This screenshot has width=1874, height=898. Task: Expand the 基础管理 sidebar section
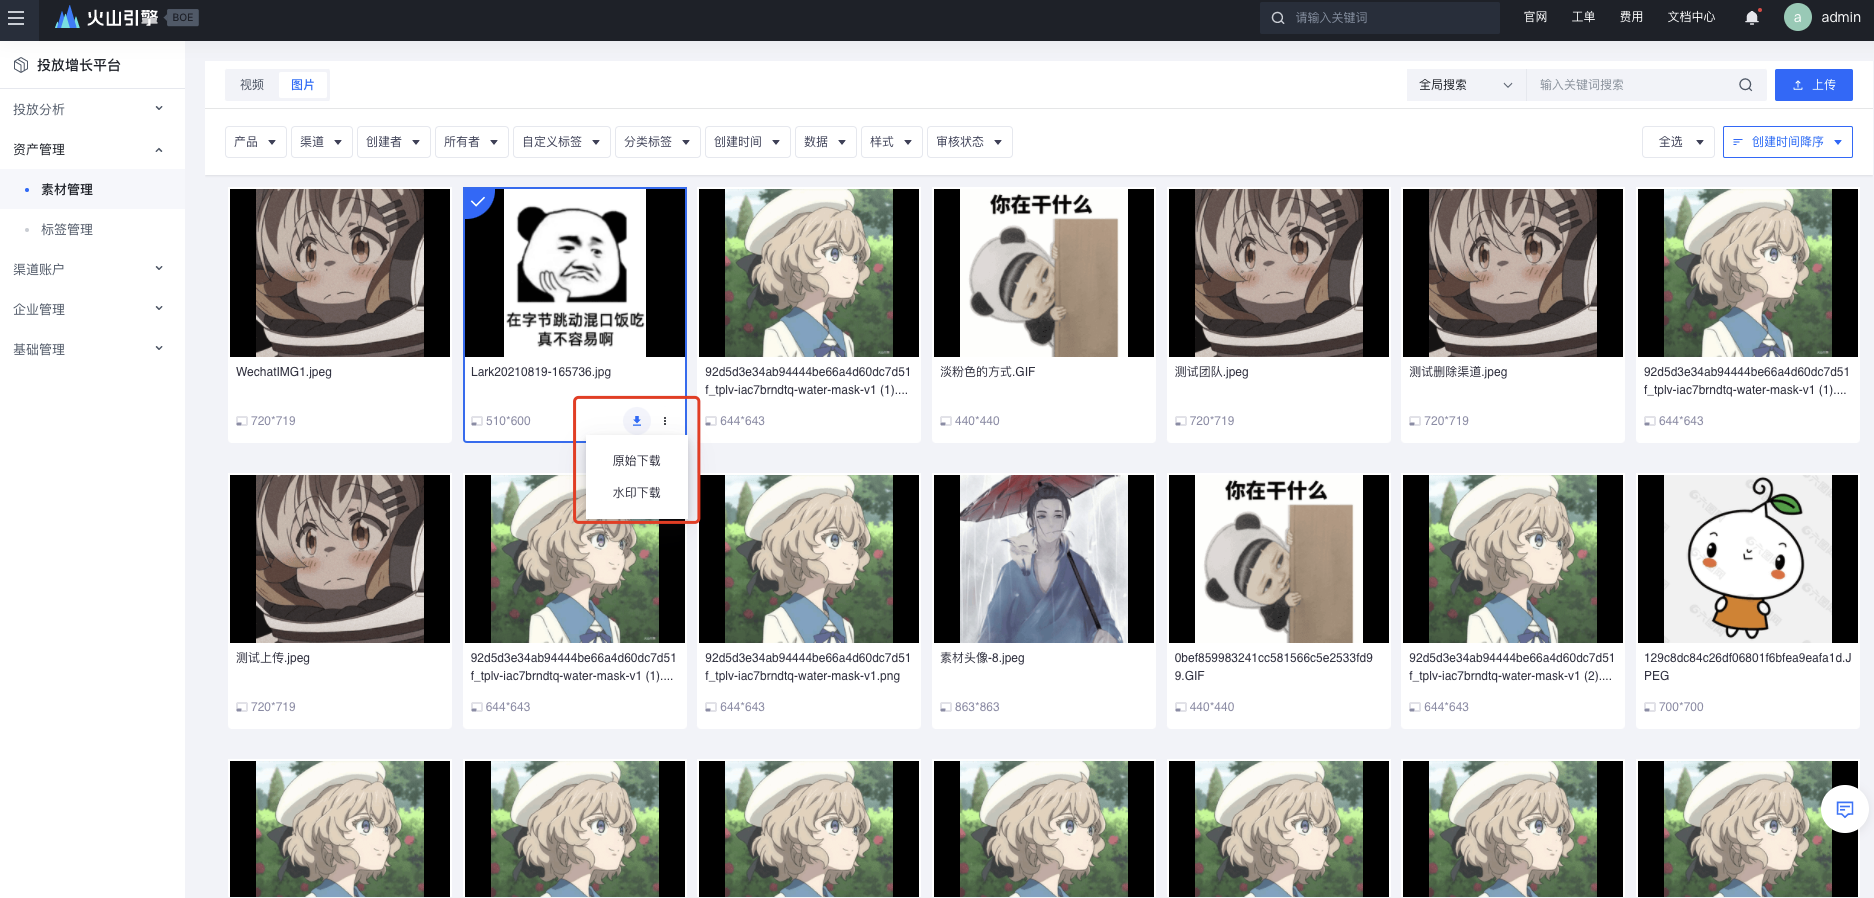92,349
